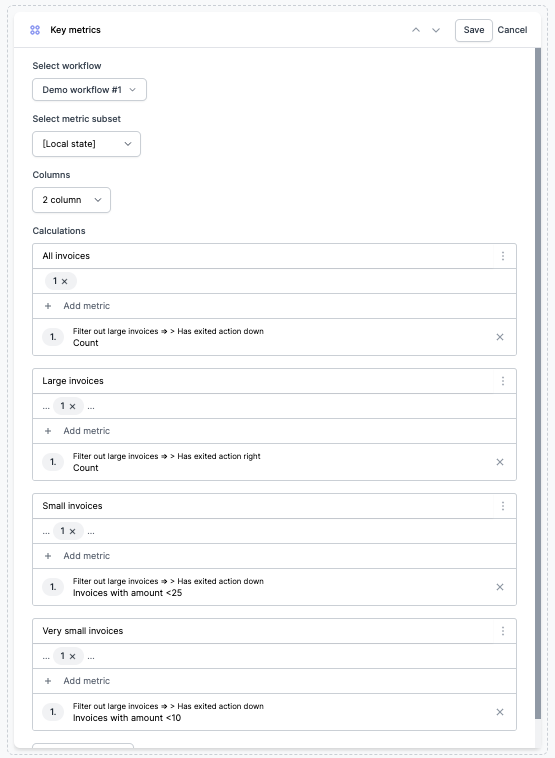Click the vertical scrollbar of the panel
The height and width of the screenshot is (758, 555).
(538, 383)
